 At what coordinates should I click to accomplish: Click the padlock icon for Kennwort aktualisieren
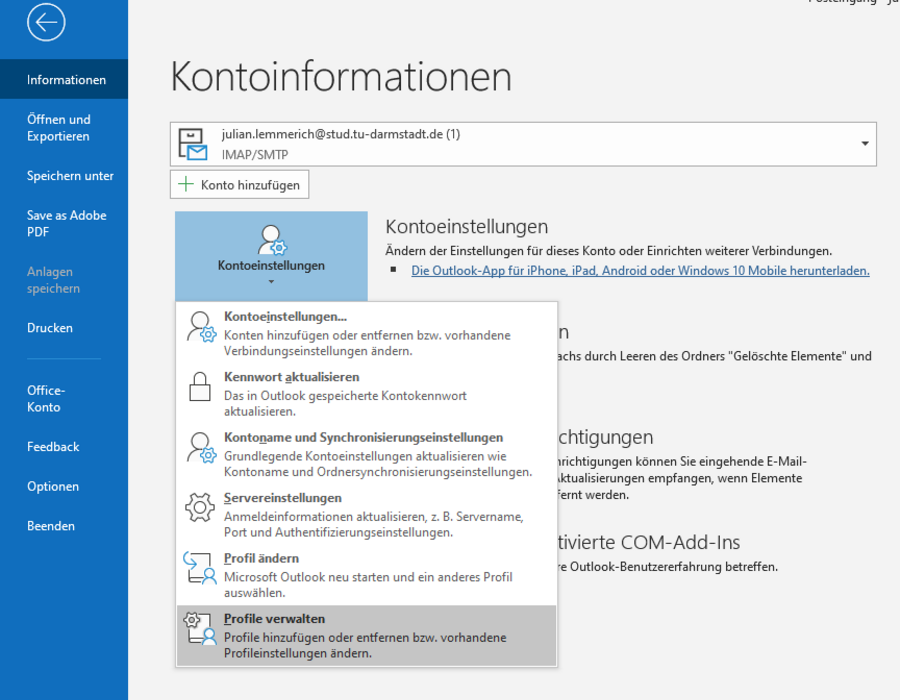pyautogui.click(x=200, y=387)
